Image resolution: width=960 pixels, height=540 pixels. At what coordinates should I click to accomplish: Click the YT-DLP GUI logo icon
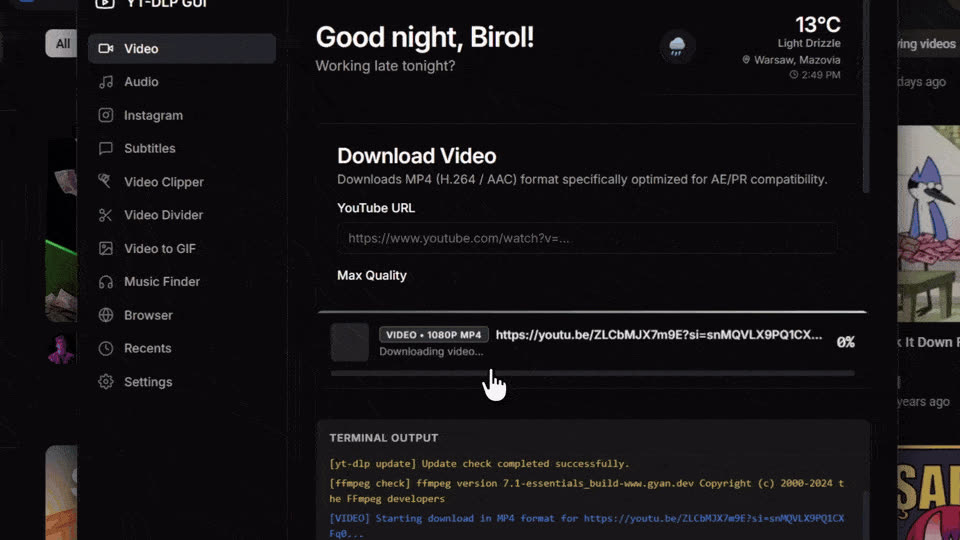[105, 4]
